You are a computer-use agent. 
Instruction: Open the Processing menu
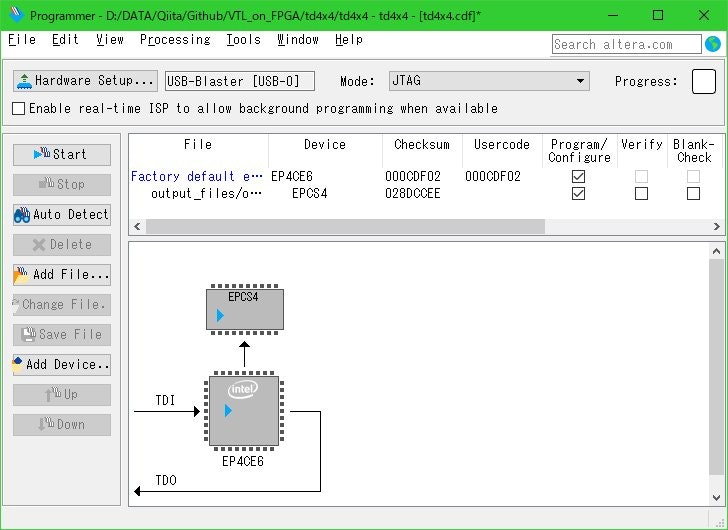175,40
